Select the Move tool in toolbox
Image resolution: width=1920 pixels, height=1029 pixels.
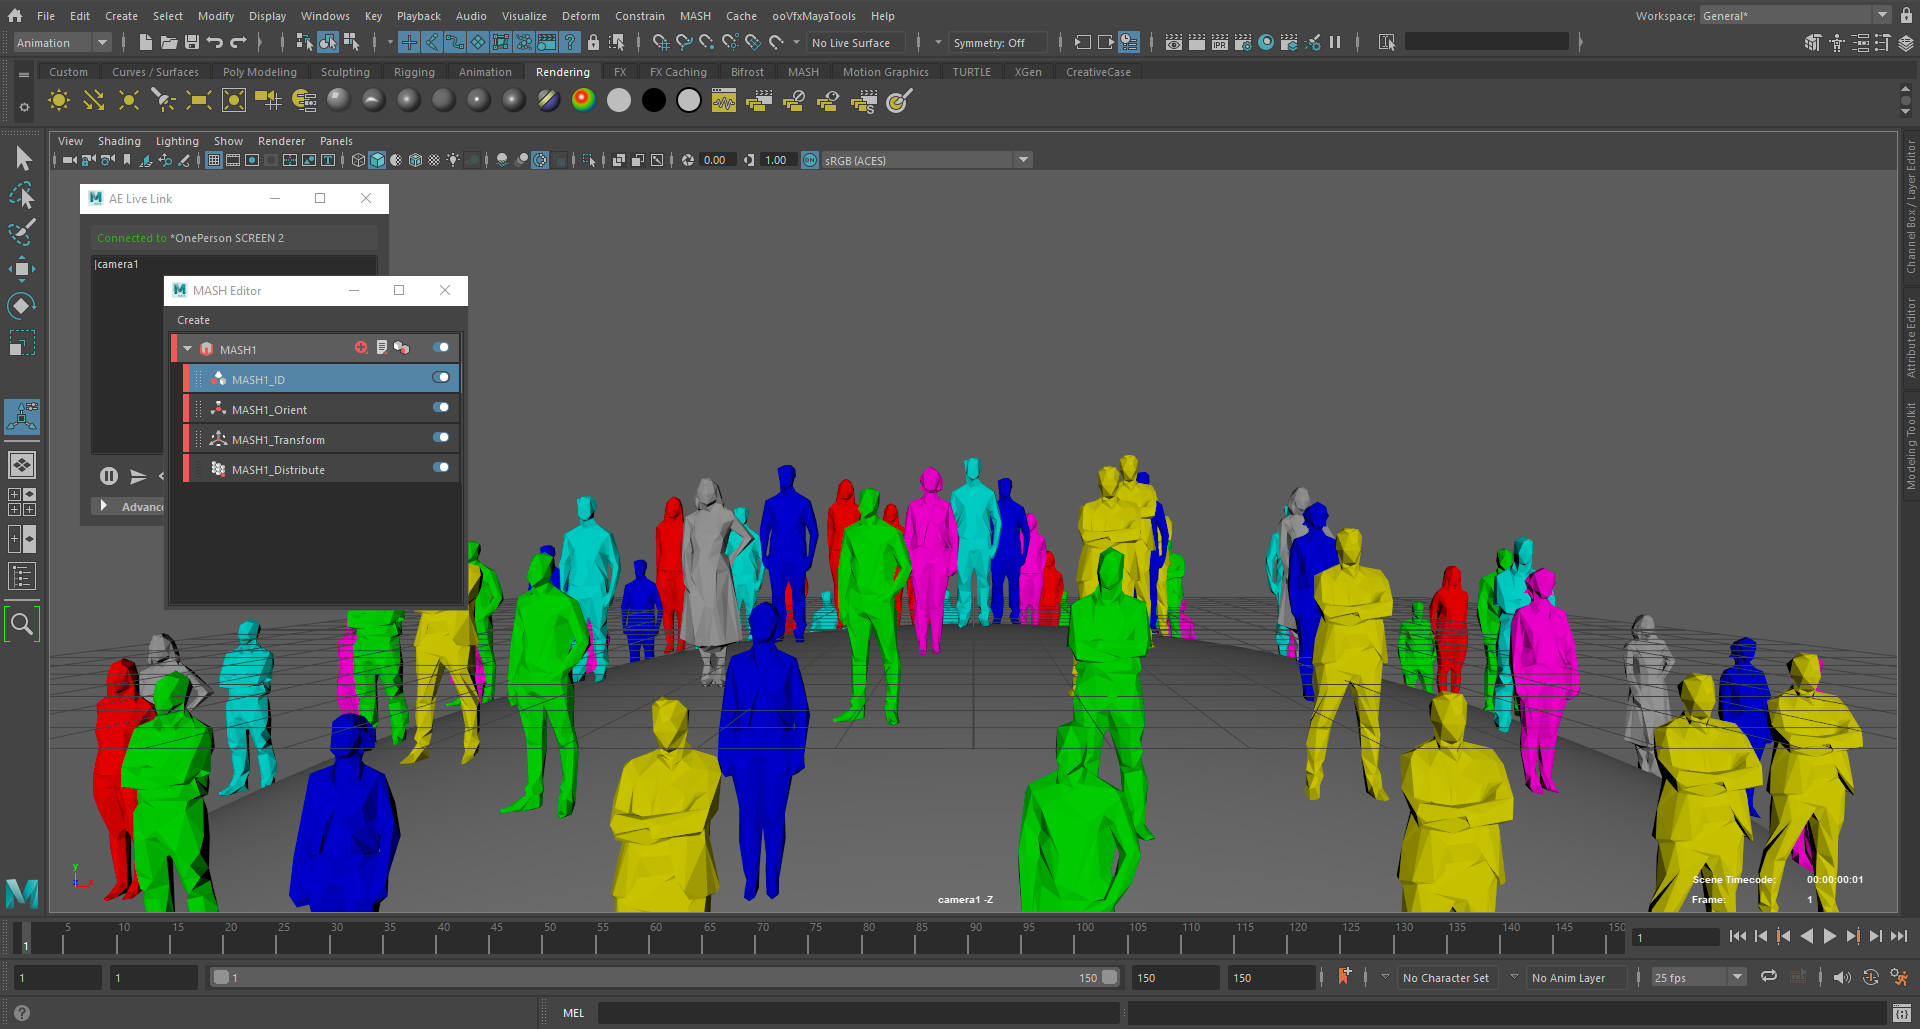(x=21, y=269)
